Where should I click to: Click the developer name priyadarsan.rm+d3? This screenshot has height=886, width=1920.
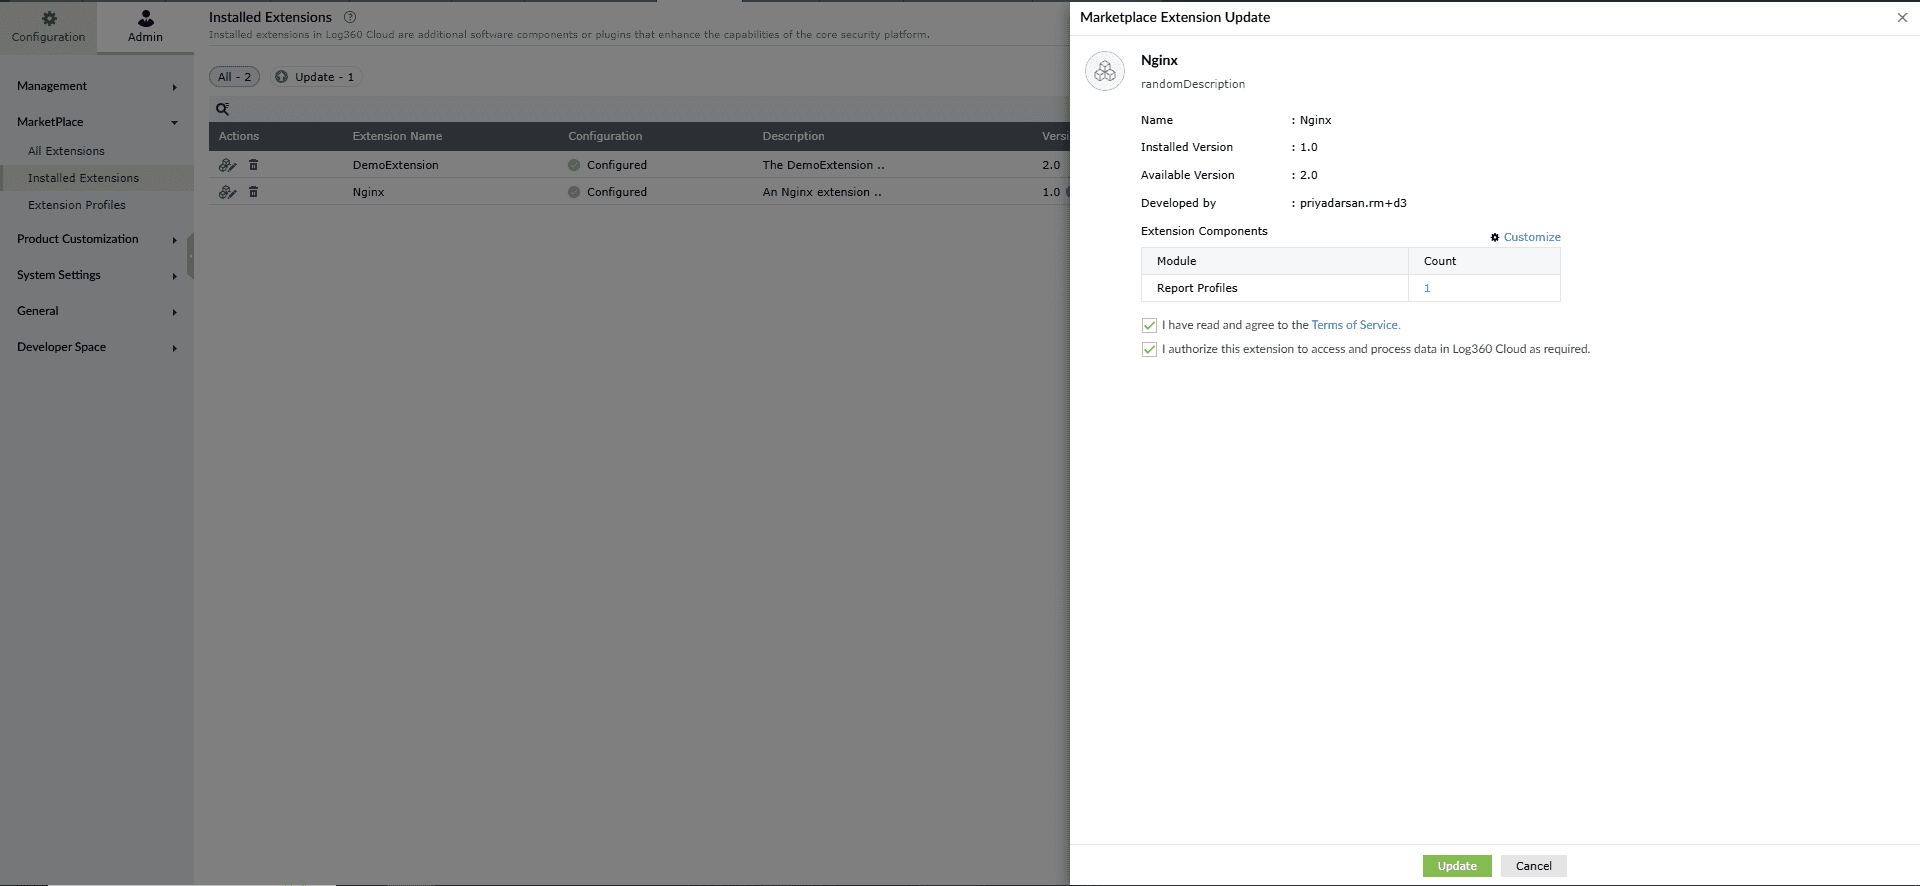[x=1353, y=203]
